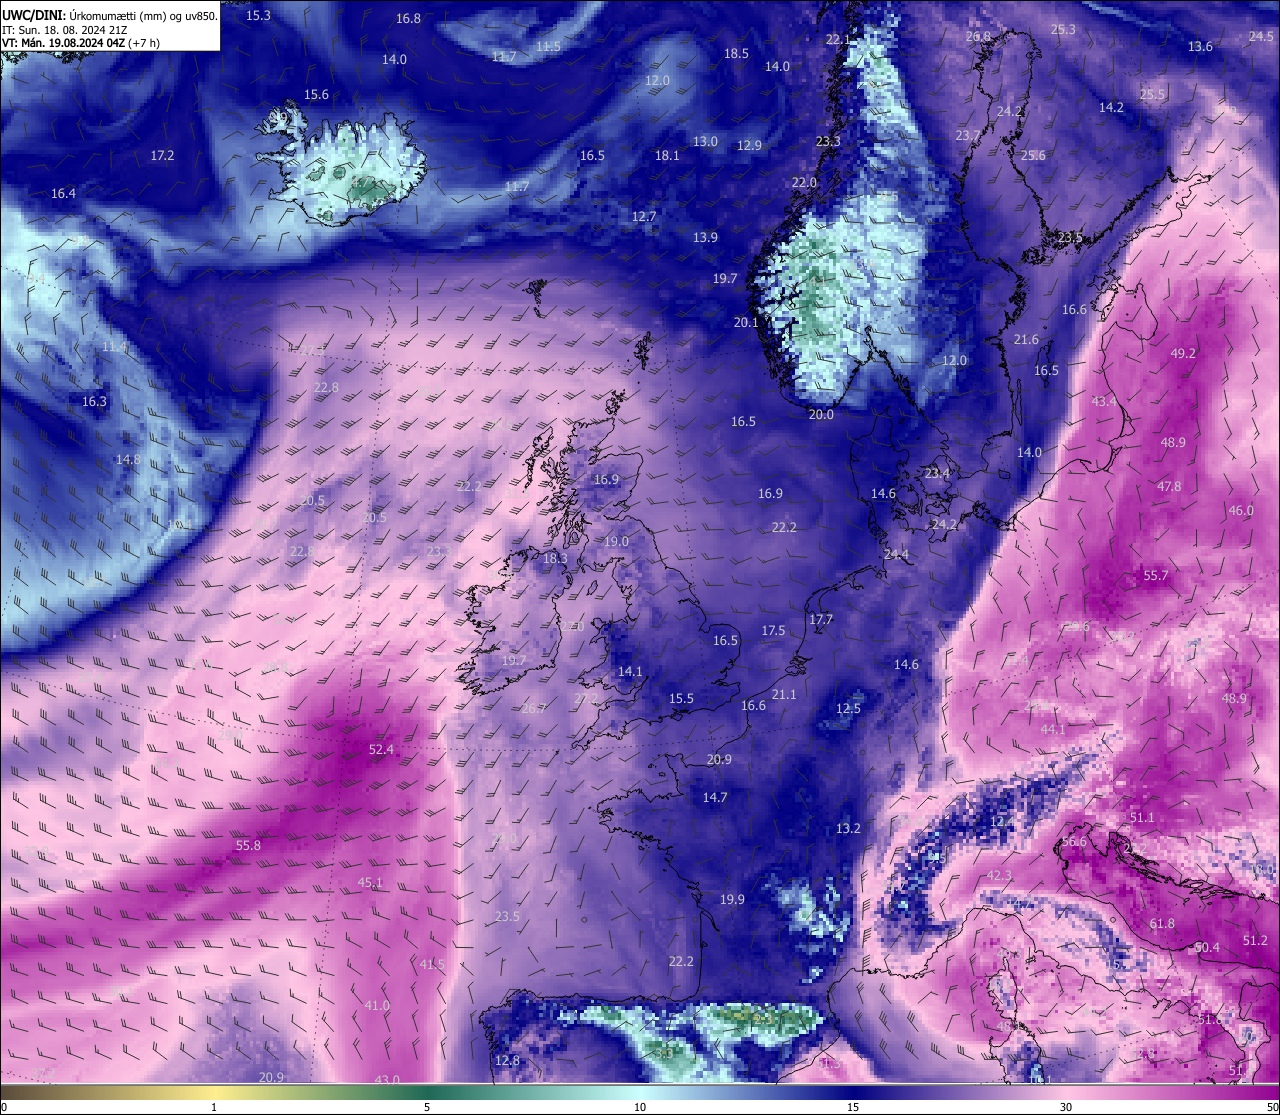1280x1115 pixels.
Task: Click the 55.8 value over the Atlantic
Action: (x=248, y=845)
